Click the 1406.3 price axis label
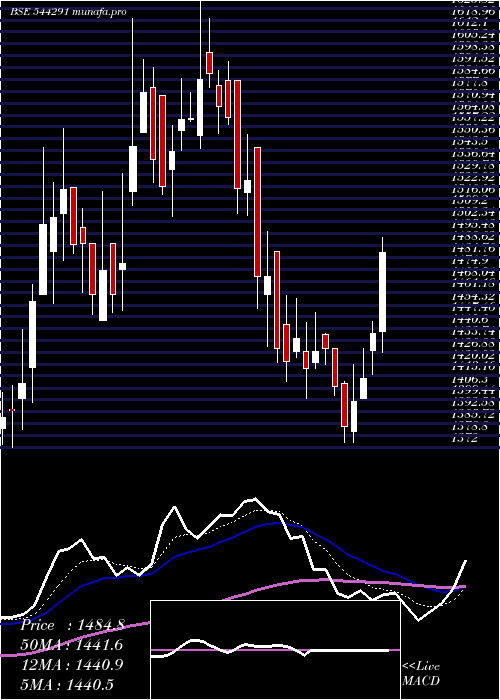 (469, 379)
